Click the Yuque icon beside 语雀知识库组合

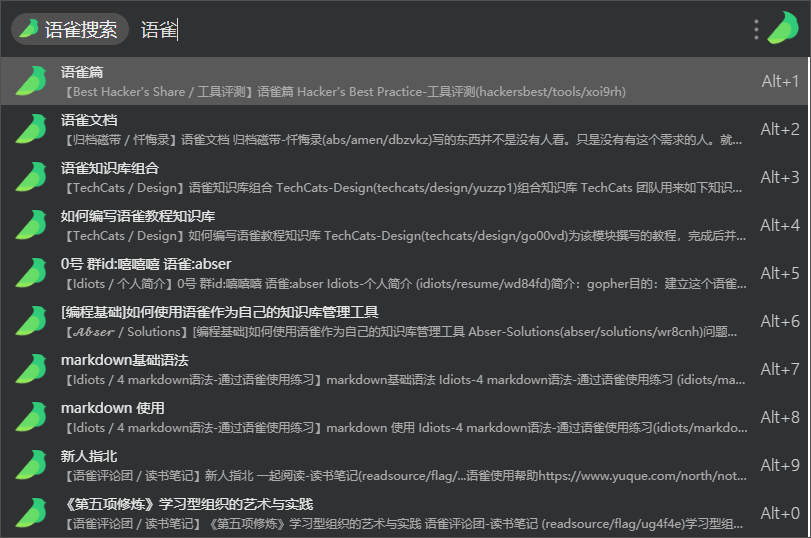pyautogui.click(x=31, y=177)
